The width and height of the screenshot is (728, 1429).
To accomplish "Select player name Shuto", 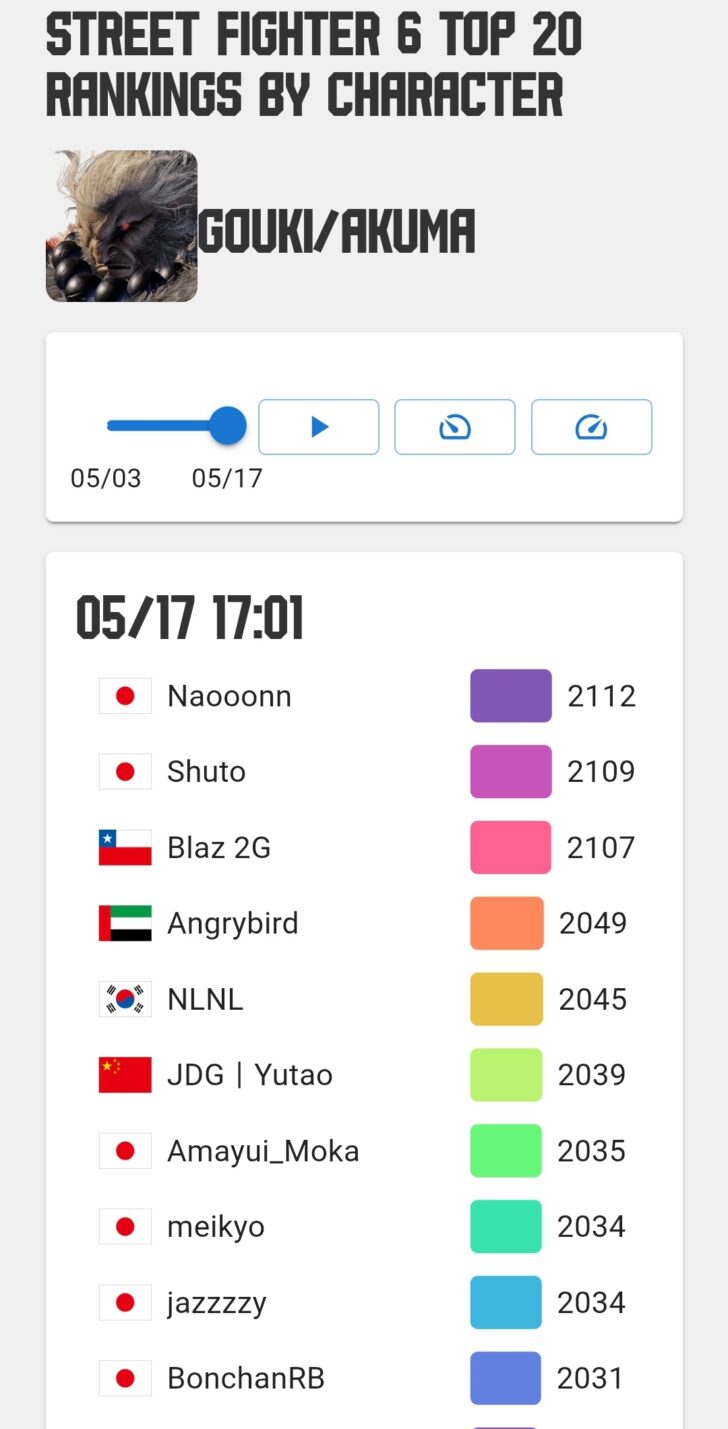I will tap(206, 772).
